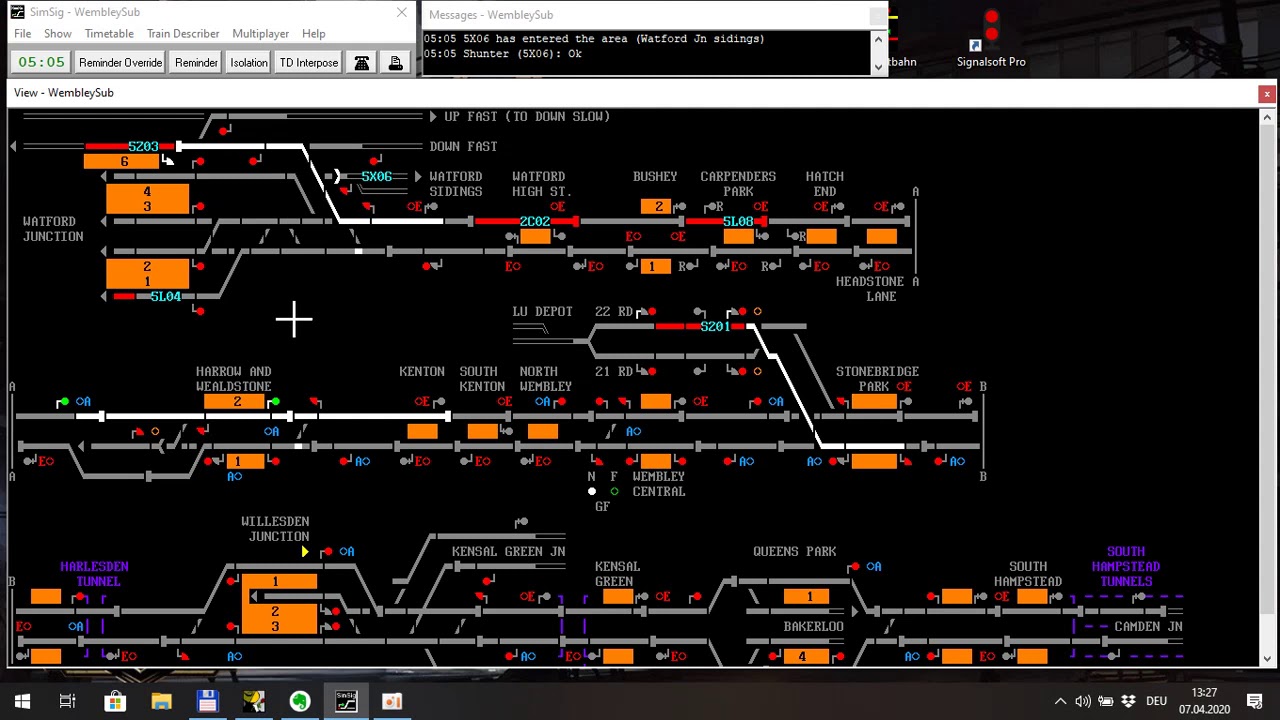Click the Isolation button

tap(249, 62)
